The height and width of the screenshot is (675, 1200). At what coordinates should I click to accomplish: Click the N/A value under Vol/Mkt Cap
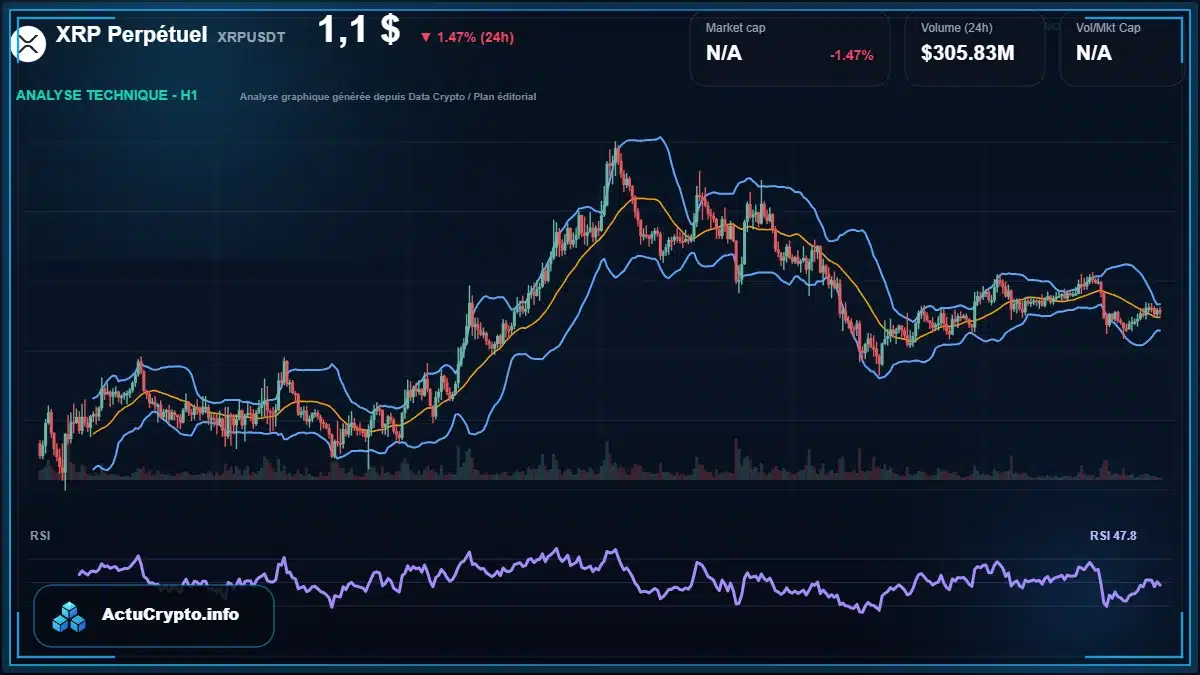tap(1094, 54)
